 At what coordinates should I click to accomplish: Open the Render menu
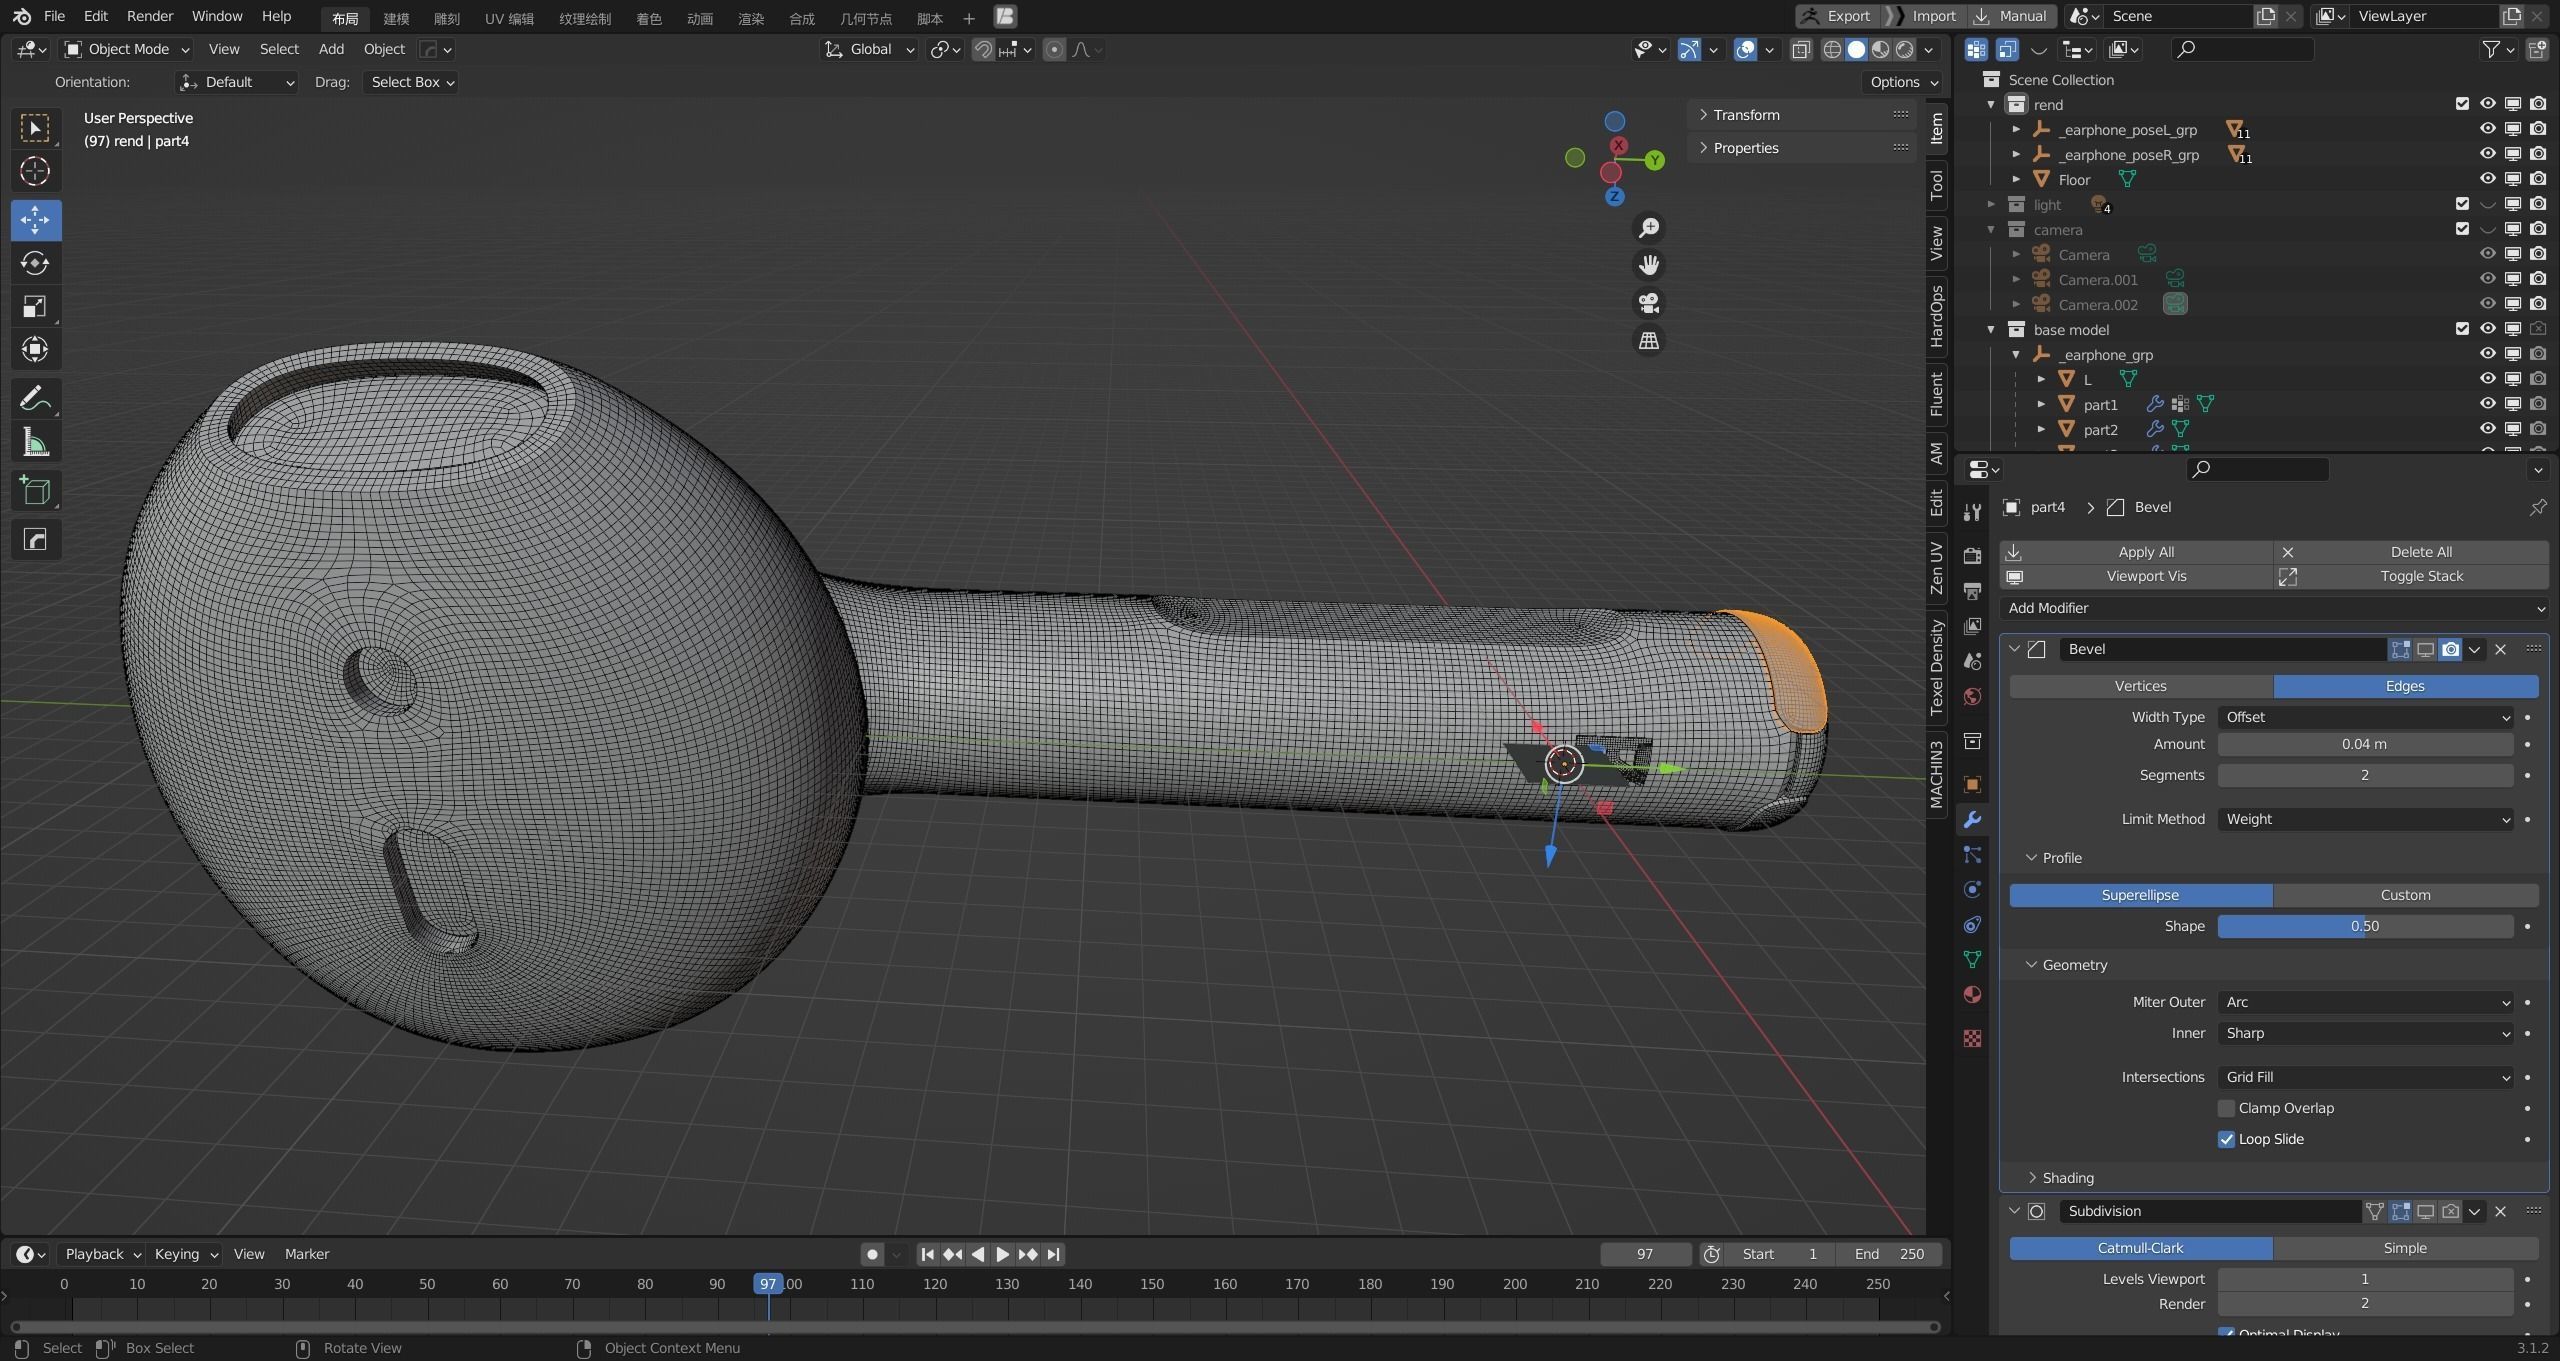(x=149, y=16)
